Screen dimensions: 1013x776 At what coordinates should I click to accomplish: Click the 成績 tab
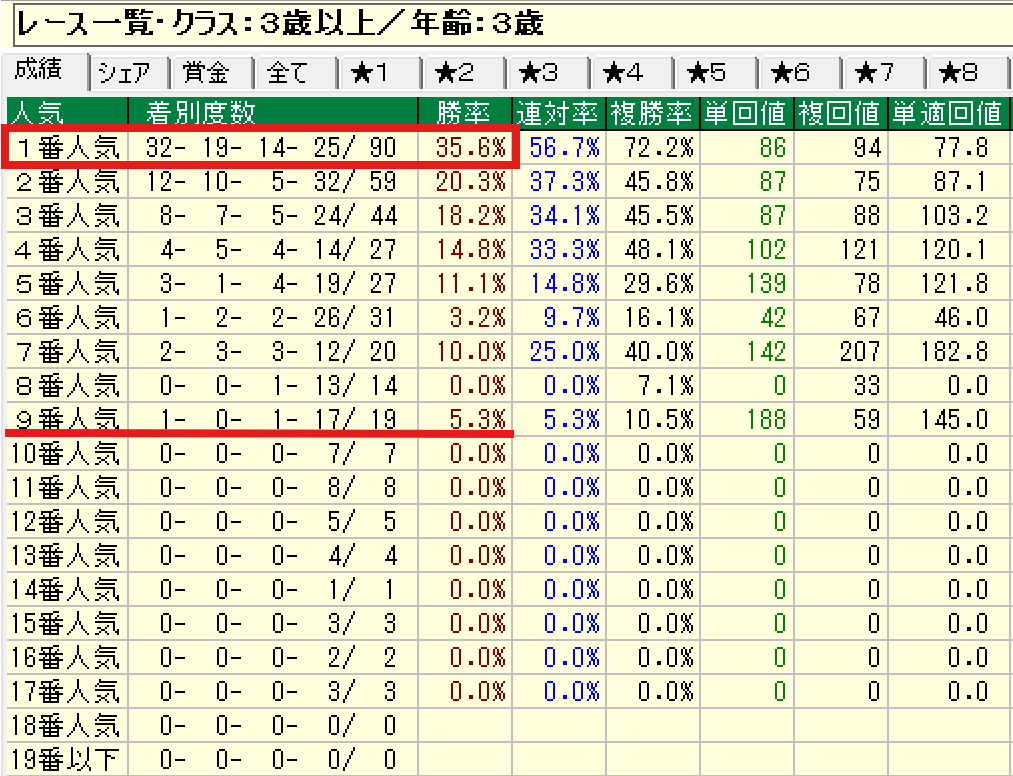point(42,70)
